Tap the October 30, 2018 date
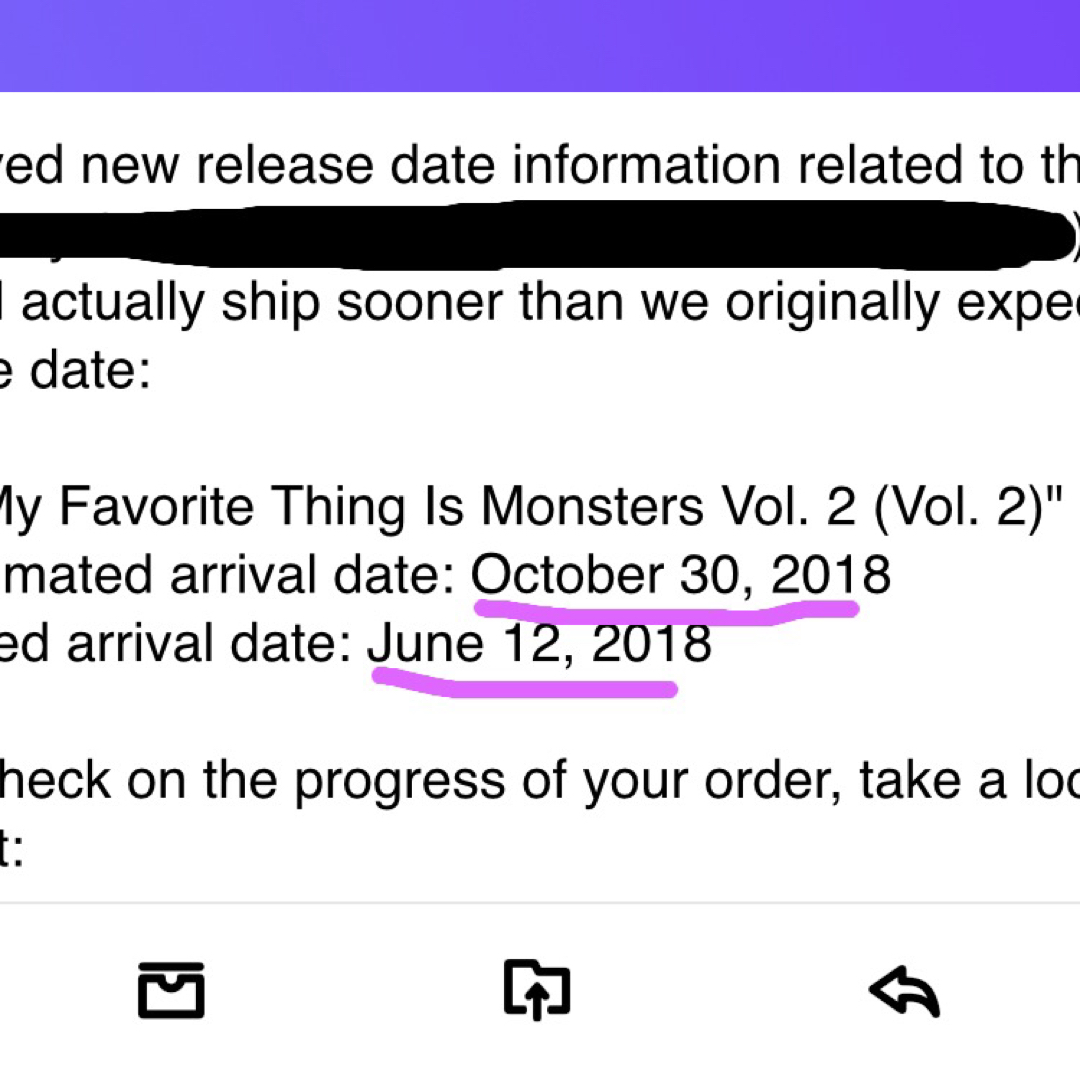This screenshot has height=1080, width=1080. pyautogui.click(x=680, y=576)
